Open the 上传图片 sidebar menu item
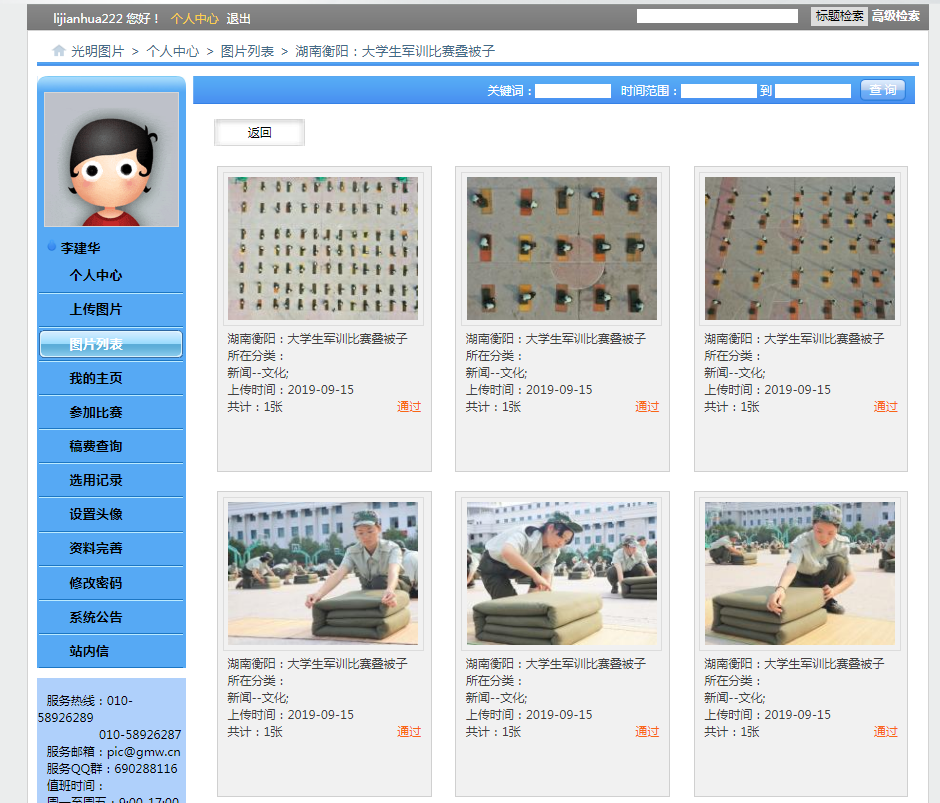The width and height of the screenshot is (940, 803). 96,310
